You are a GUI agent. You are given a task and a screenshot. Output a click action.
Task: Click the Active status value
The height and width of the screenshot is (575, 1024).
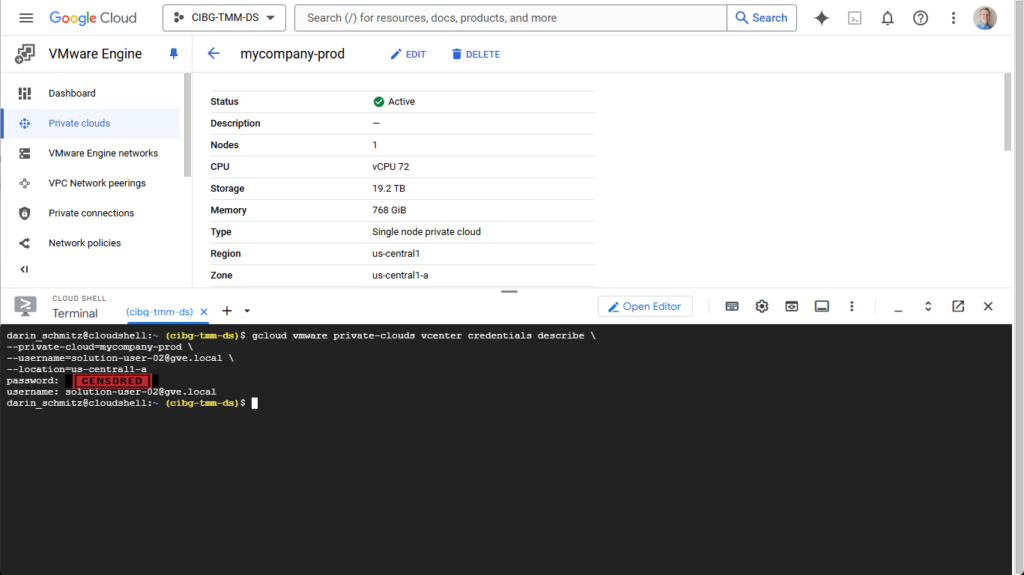coord(394,101)
